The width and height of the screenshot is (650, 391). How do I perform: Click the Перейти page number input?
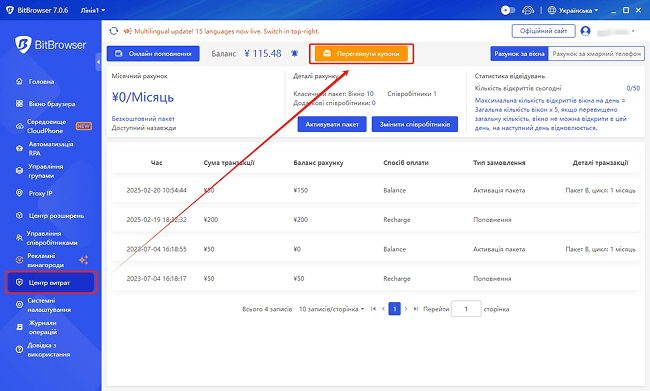(466, 309)
